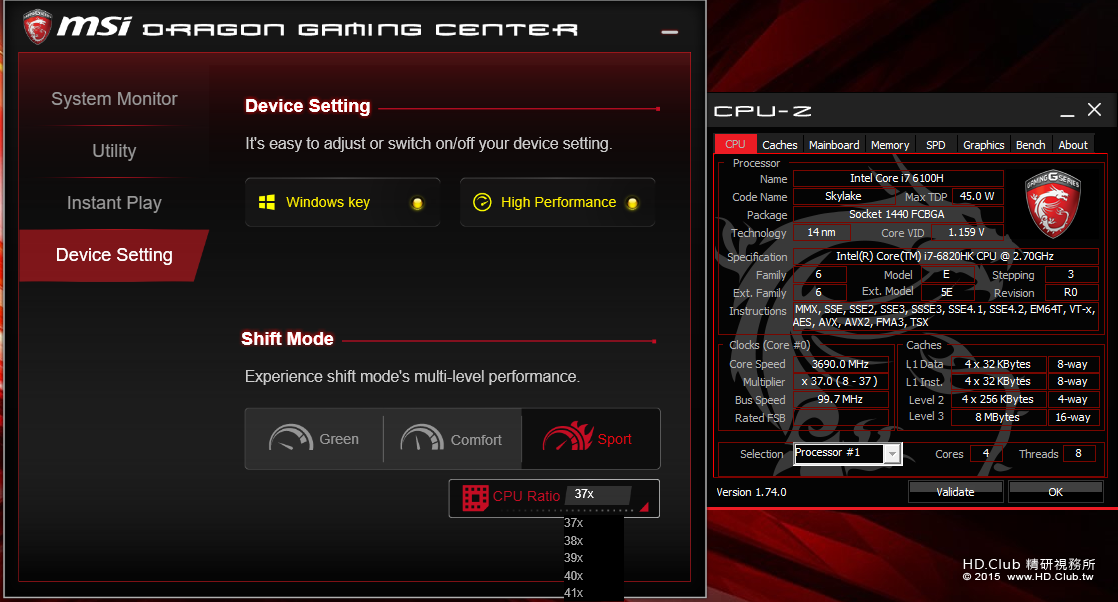Image resolution: width=1118 pixels, height=602 pixels.
Task: Click the Cores count value 4
Action: point(986,454)
